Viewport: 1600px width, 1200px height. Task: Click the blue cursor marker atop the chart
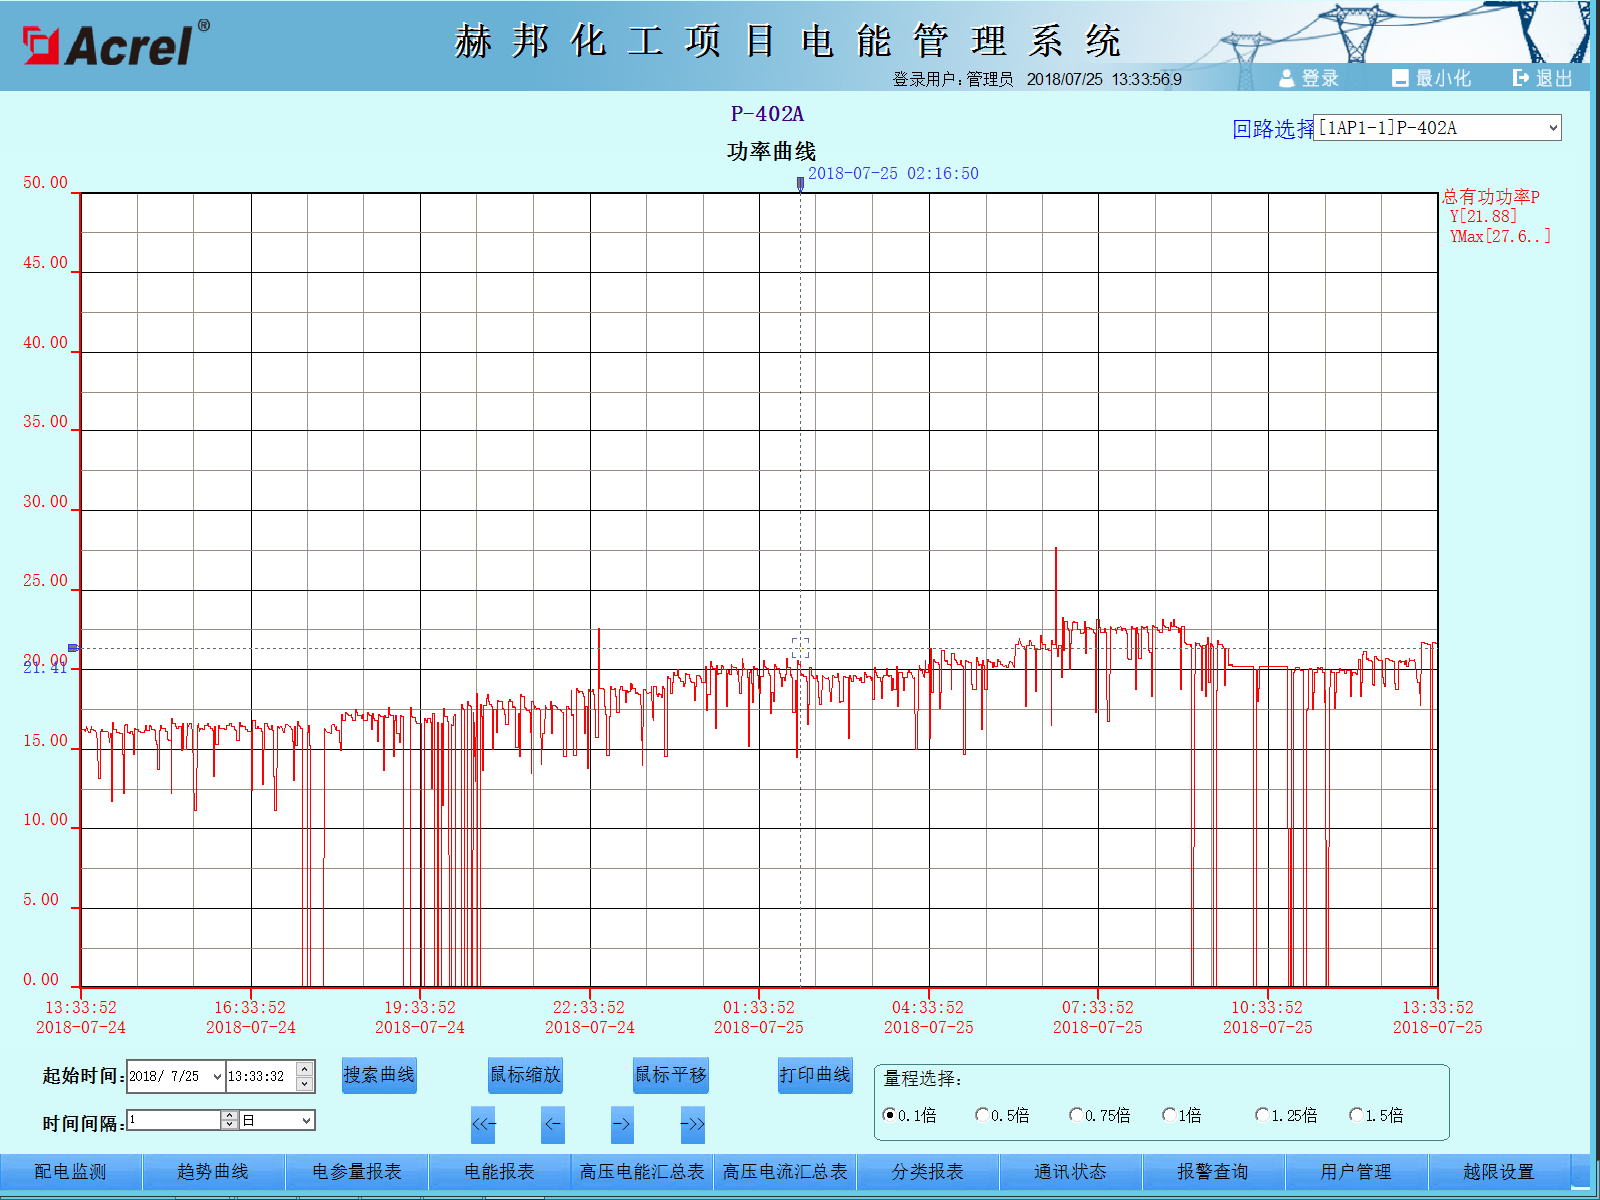coord(800,184)
